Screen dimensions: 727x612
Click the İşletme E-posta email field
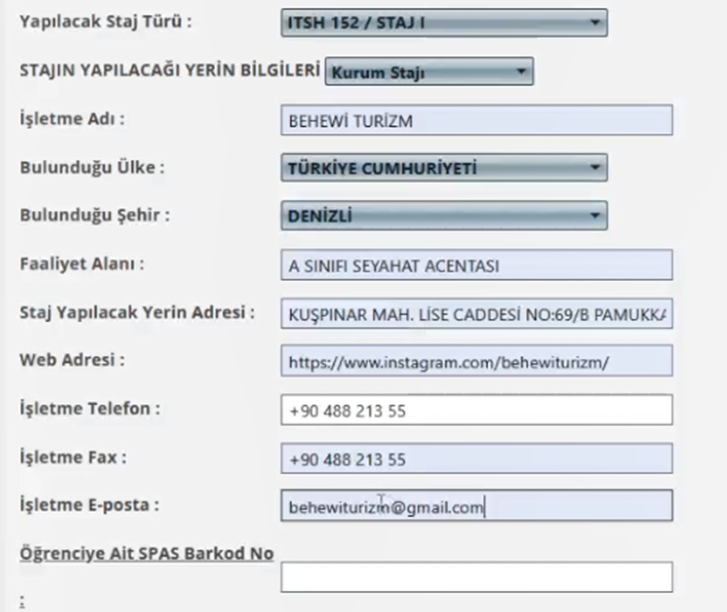[476, 507]
